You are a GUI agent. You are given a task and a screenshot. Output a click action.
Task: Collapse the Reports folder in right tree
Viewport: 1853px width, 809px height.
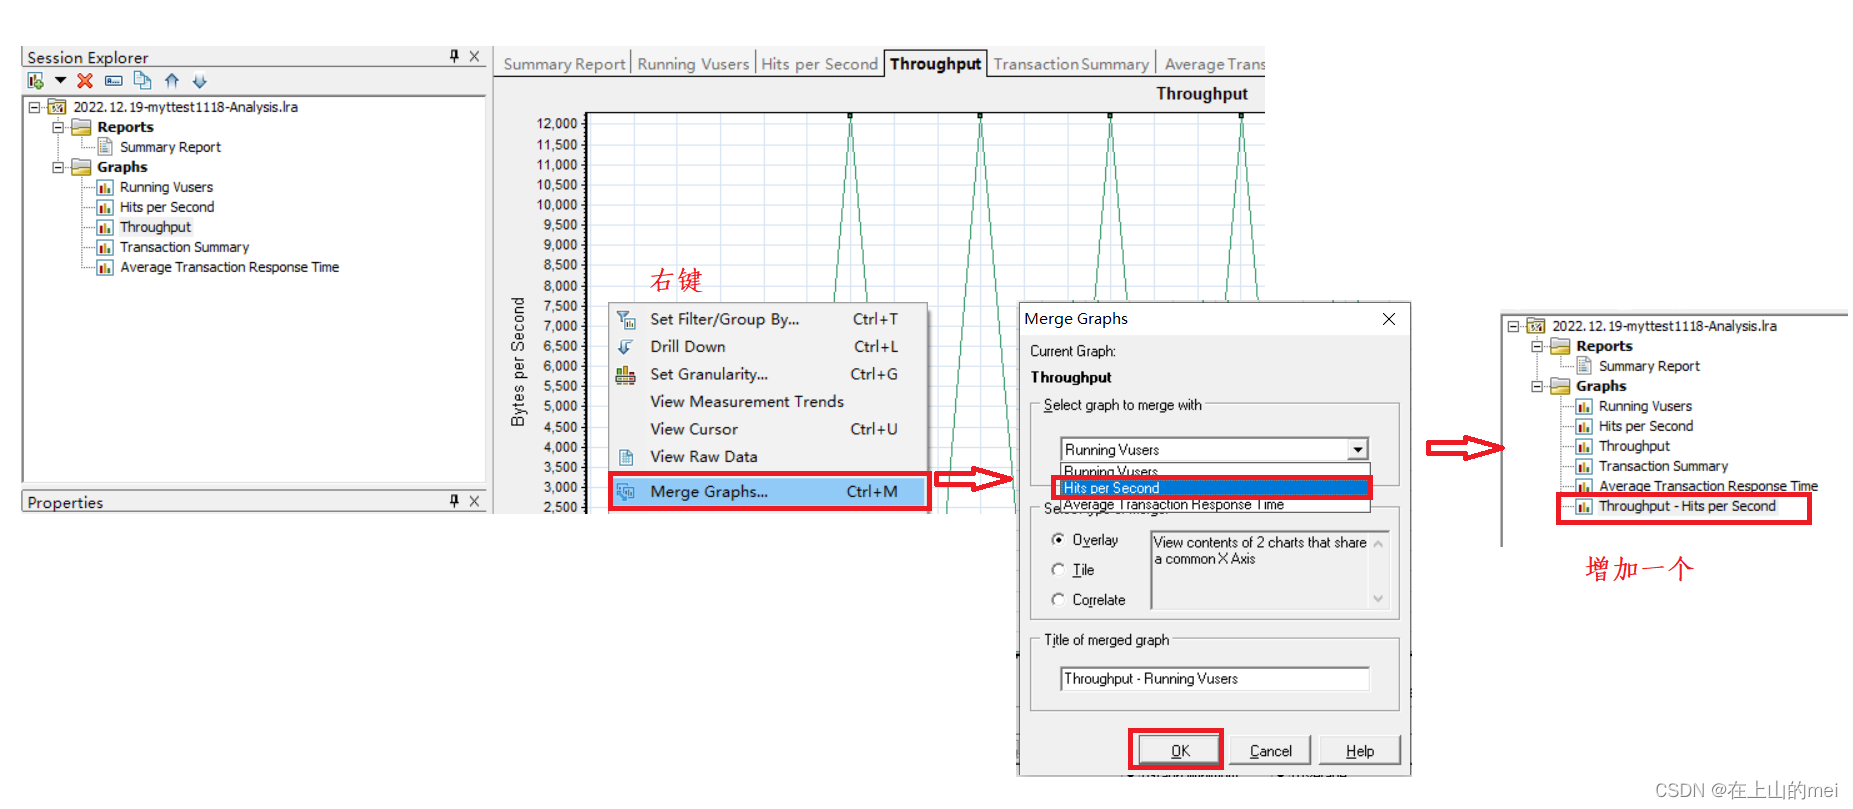point(1537,346)
